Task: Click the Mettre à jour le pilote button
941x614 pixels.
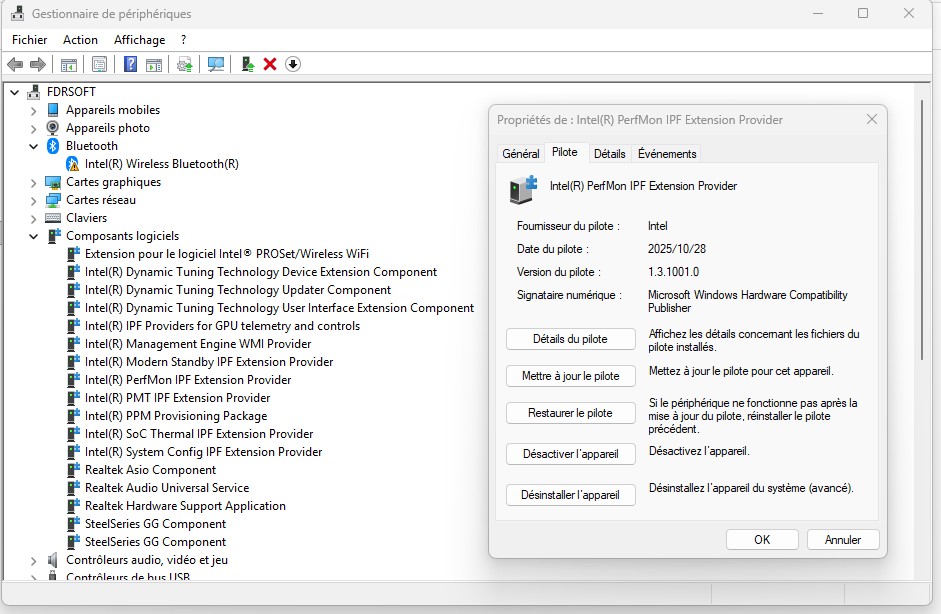Action: (570, 376)
